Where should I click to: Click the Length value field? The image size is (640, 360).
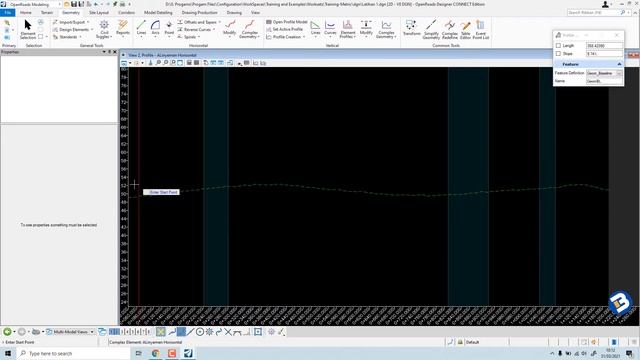604,46
